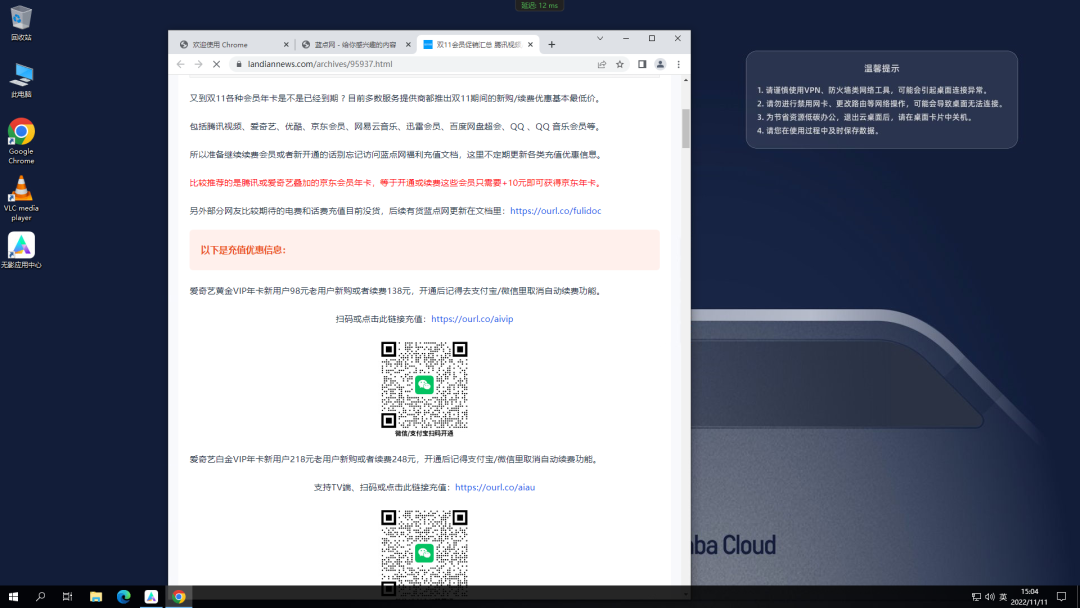Image resolution: width=1080 pixels, height=608 pixels.
Task: Click the second WeChat QR code image
Action: [x=424, y=553]
